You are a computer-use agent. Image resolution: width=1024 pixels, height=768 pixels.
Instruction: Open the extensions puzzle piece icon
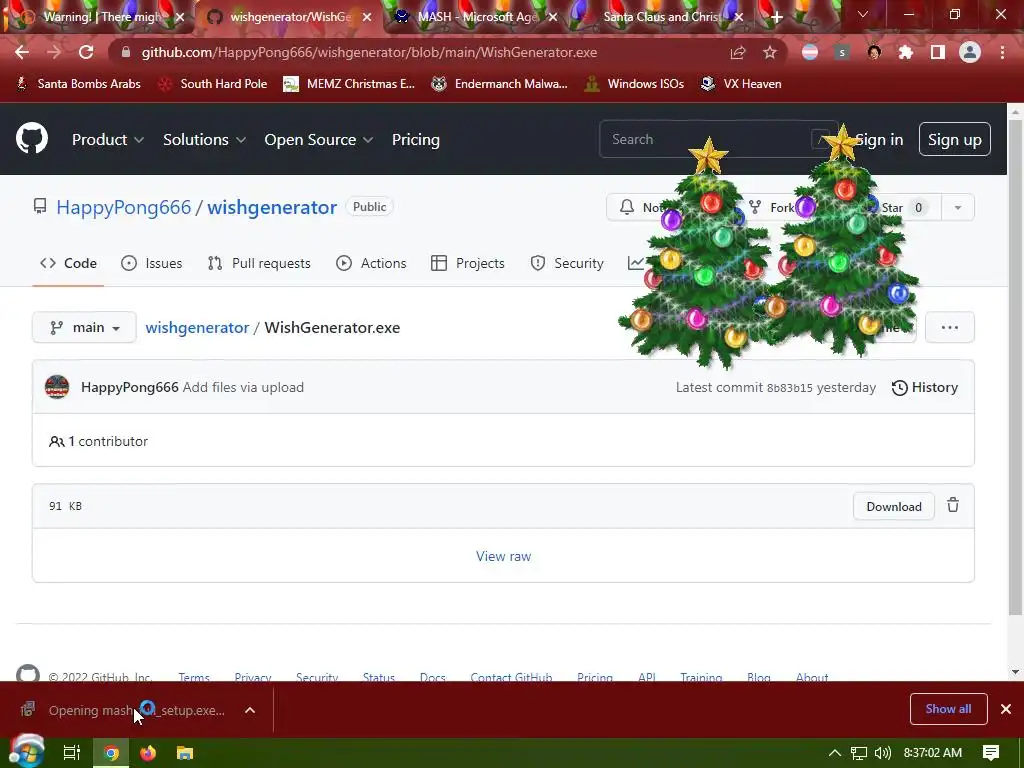click(x=906, y=52)
